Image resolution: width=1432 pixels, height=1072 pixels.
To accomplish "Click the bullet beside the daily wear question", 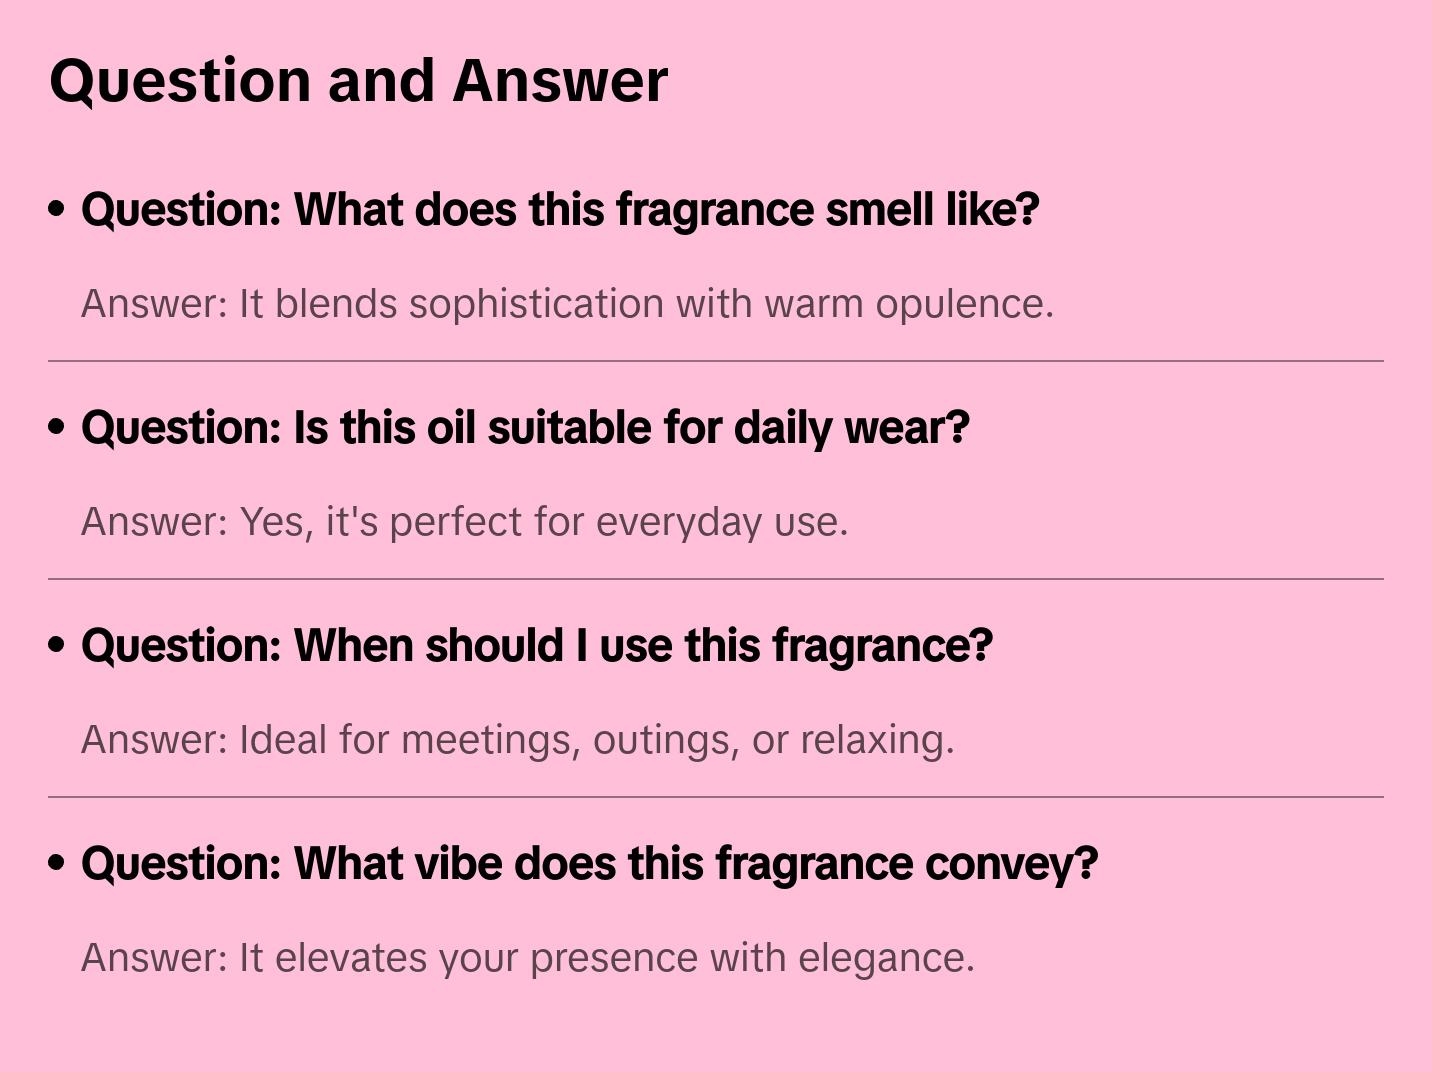I will point(57,427).
